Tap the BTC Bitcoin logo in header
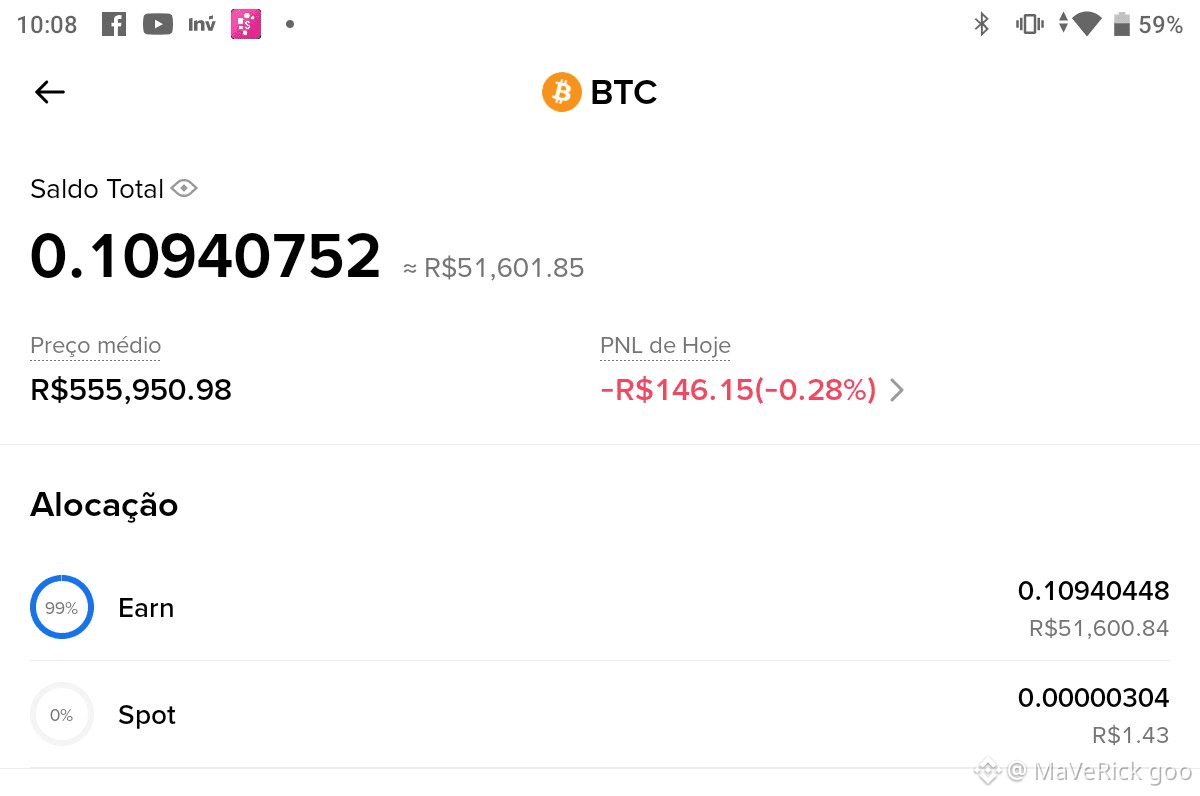This screenshot has width=1200, height=796. point(561,92)
